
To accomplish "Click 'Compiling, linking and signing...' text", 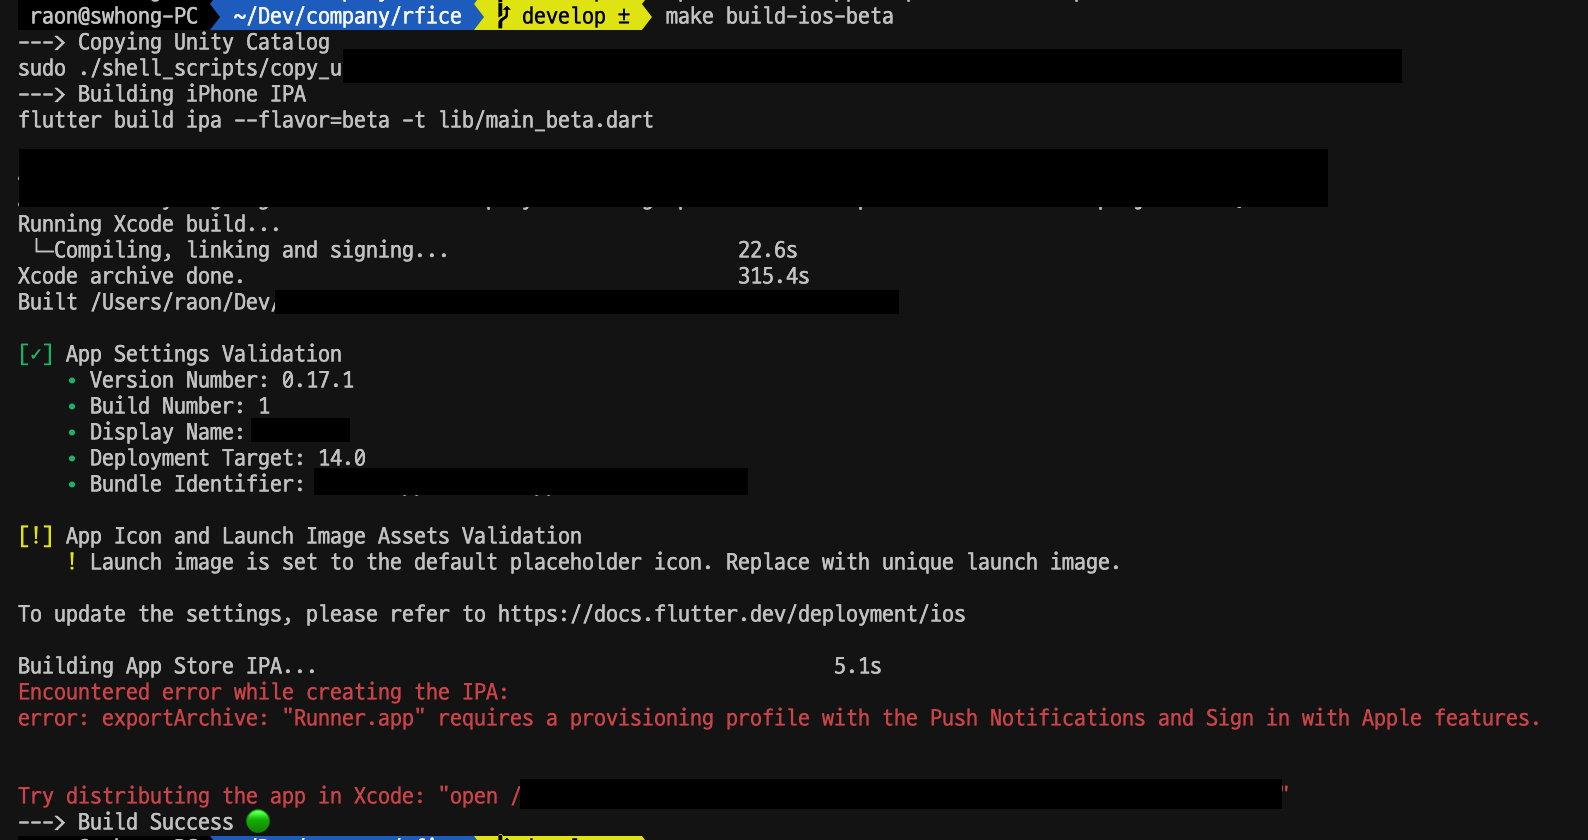I will tap(251, 250).
